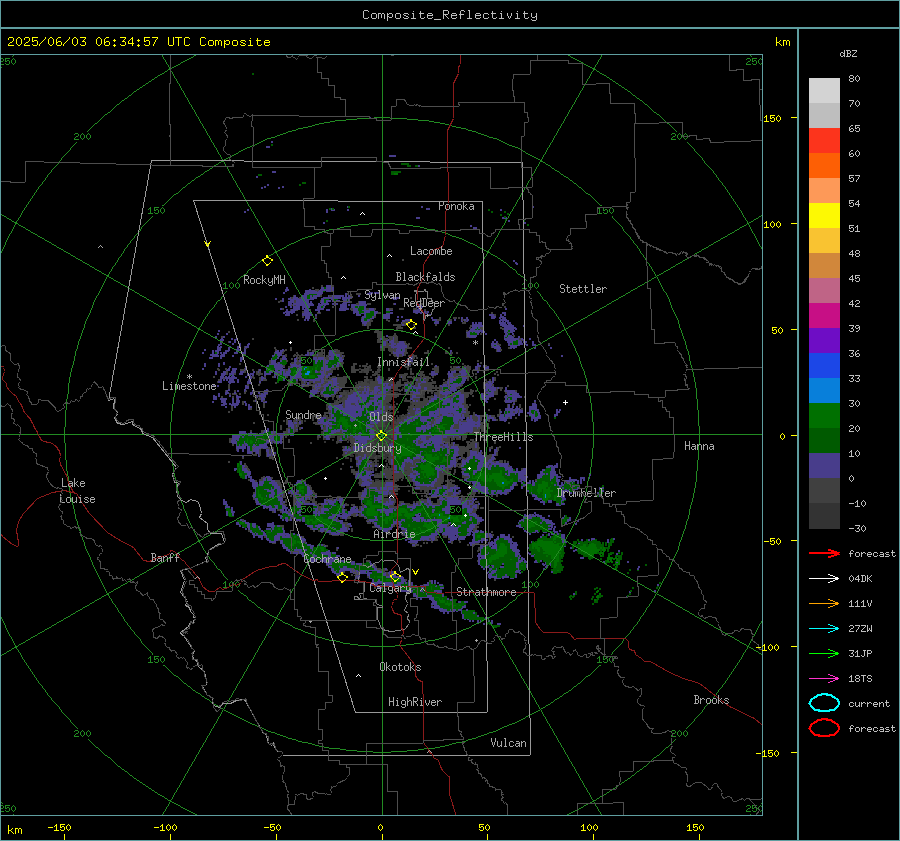
Task: Click the Limestone label
Action: [189, 386]
